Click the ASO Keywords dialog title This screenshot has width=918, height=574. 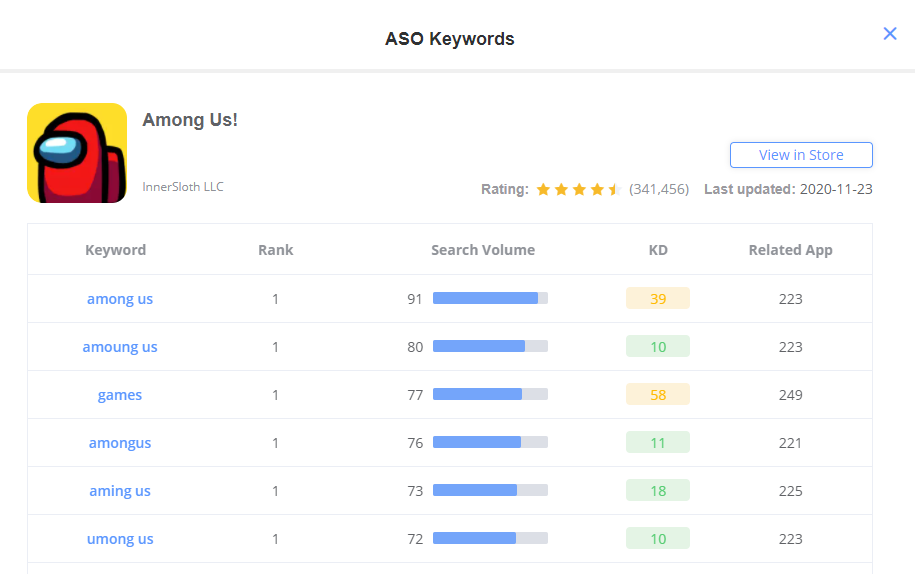(449, 39)
